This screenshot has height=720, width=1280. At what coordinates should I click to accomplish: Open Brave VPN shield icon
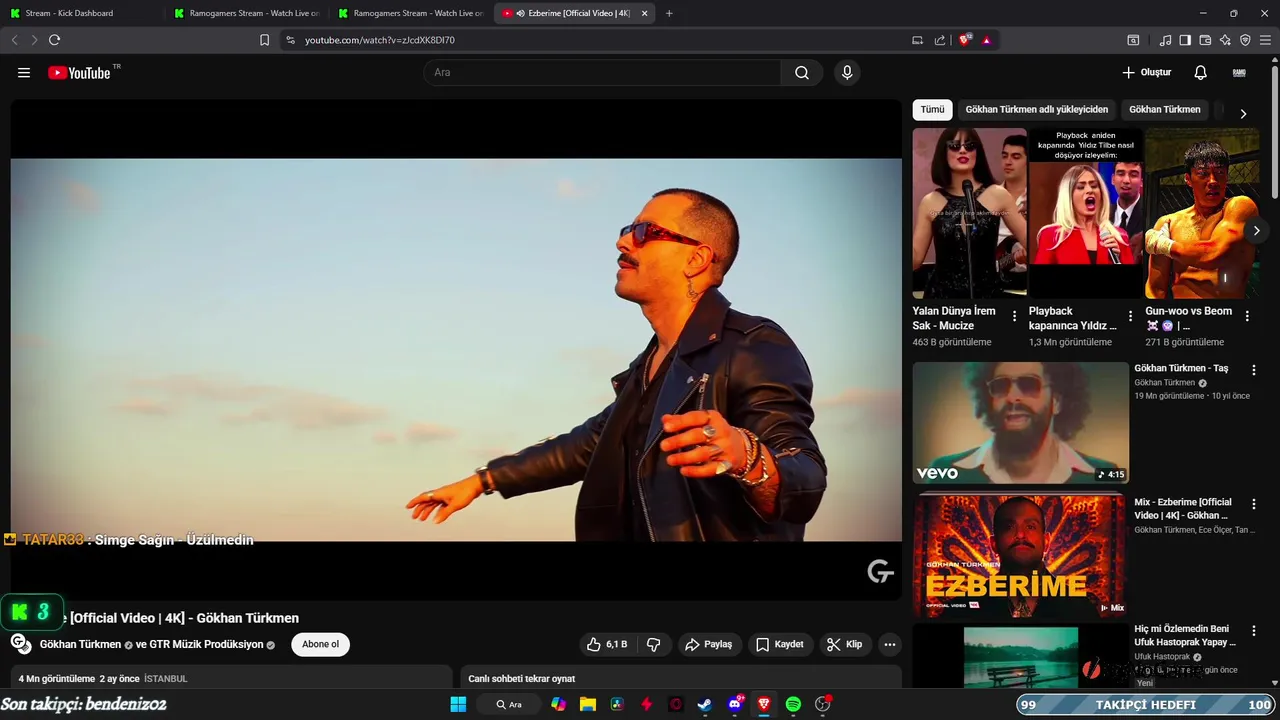[x=1245, y=40]
